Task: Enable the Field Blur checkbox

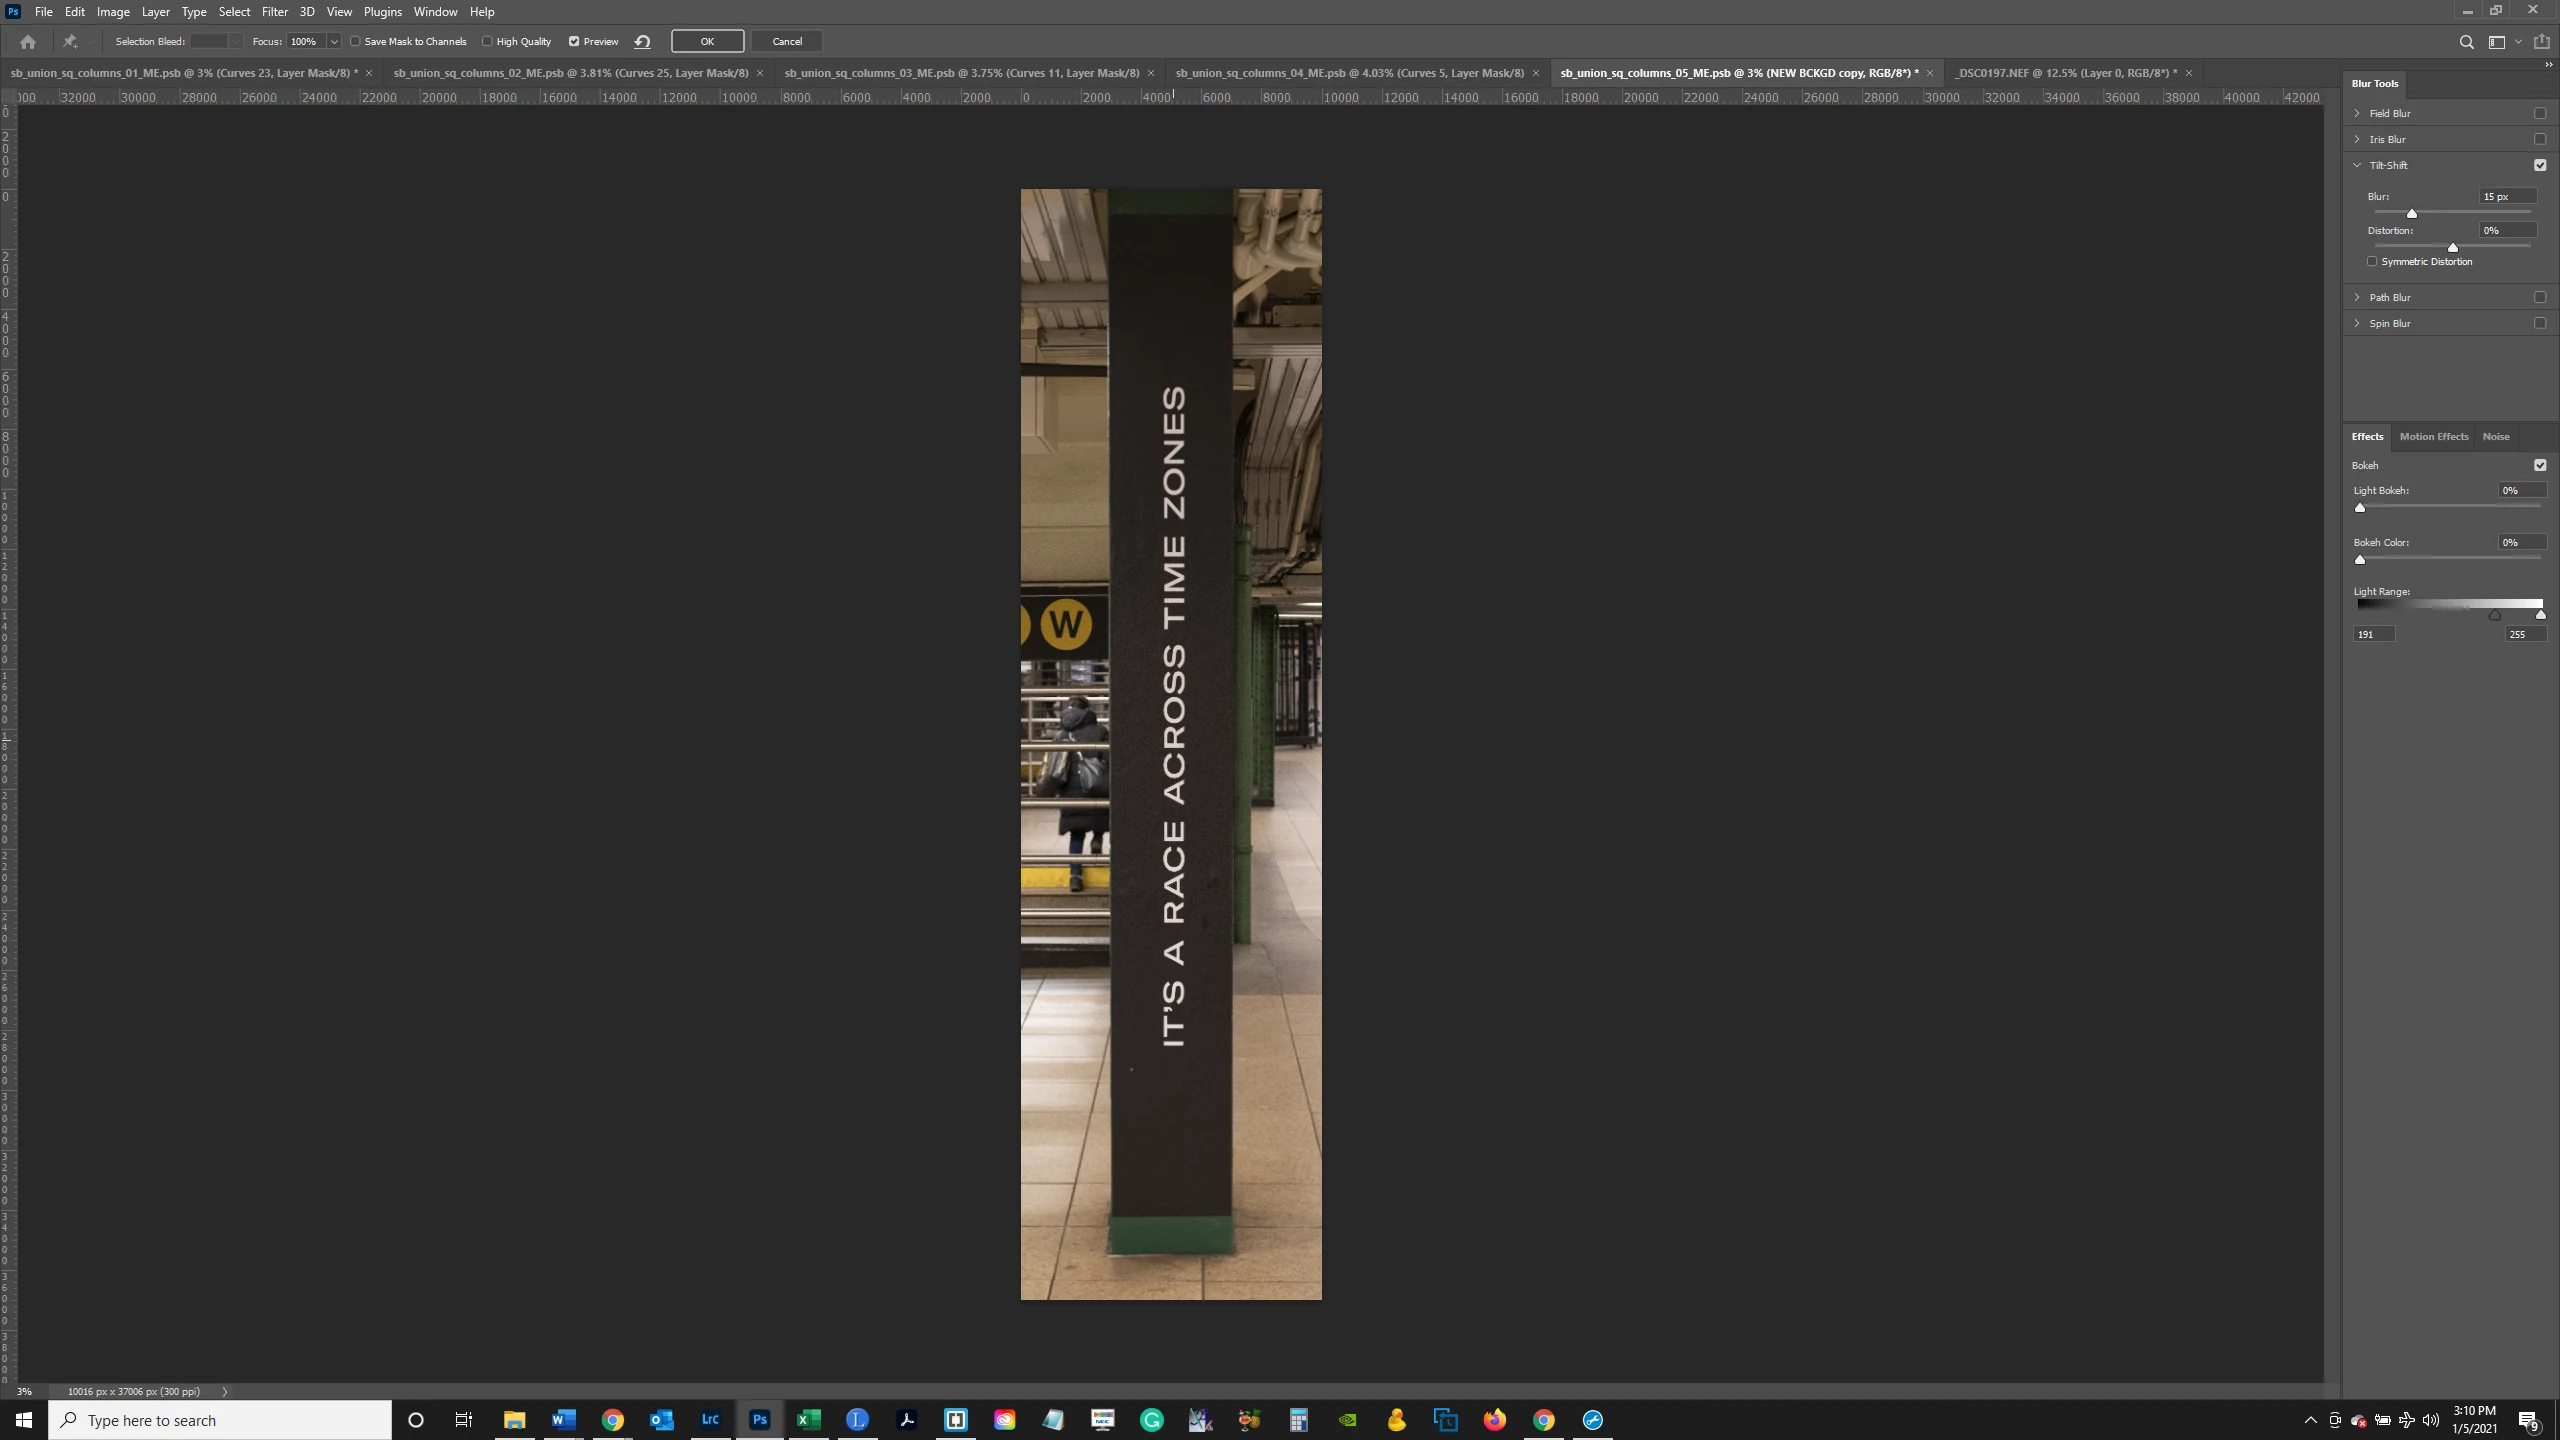Action: (x=2540, y=113)
